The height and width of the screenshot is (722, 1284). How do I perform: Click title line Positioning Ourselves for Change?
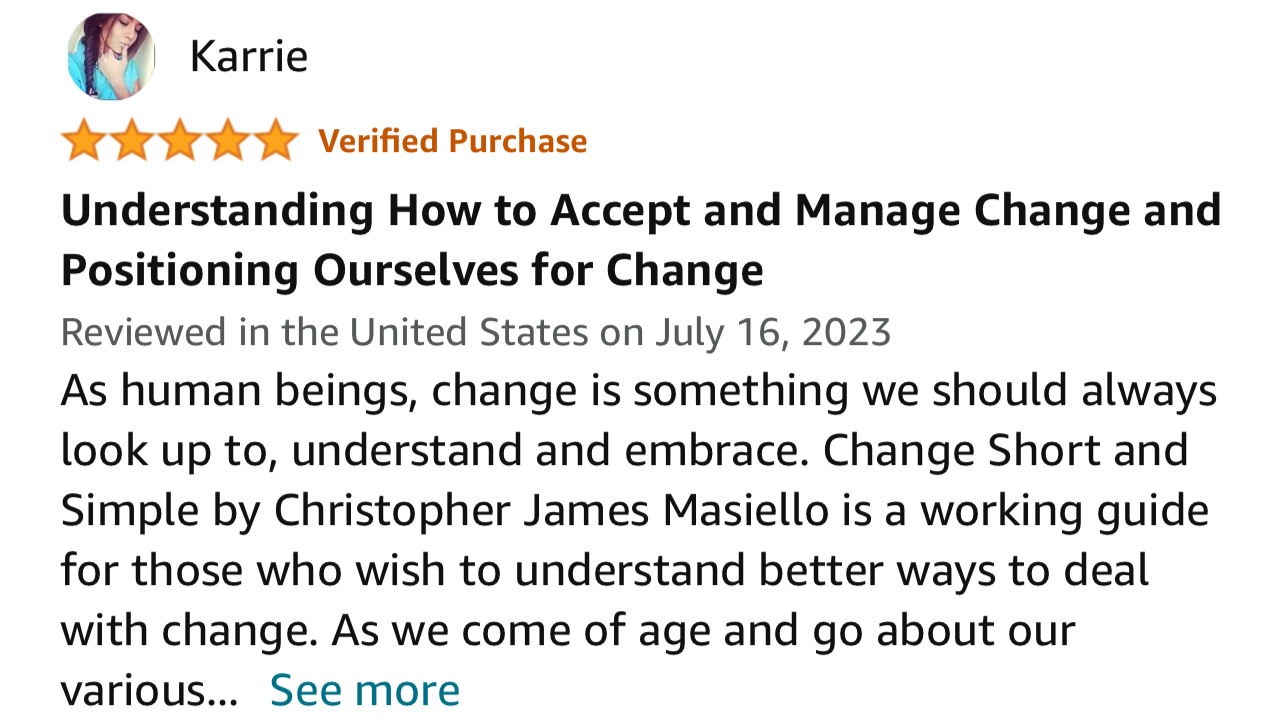pos(412,270)
